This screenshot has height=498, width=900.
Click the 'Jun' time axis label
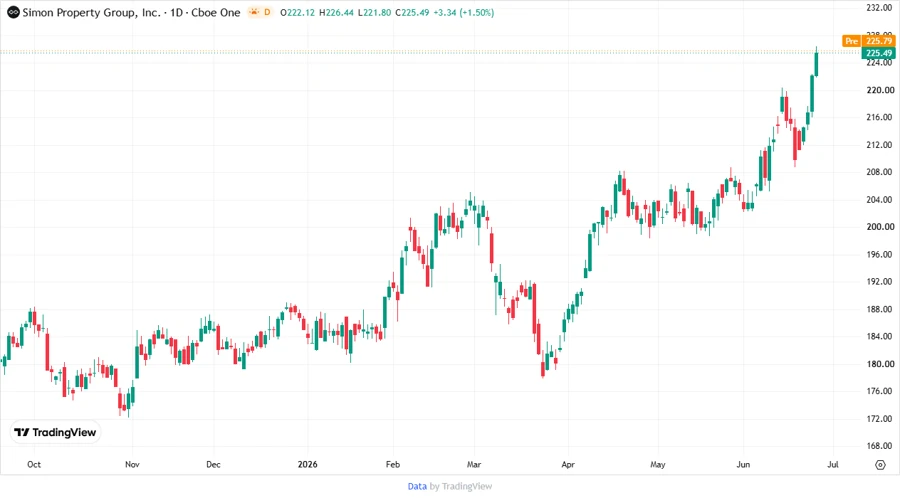point(743,464)
